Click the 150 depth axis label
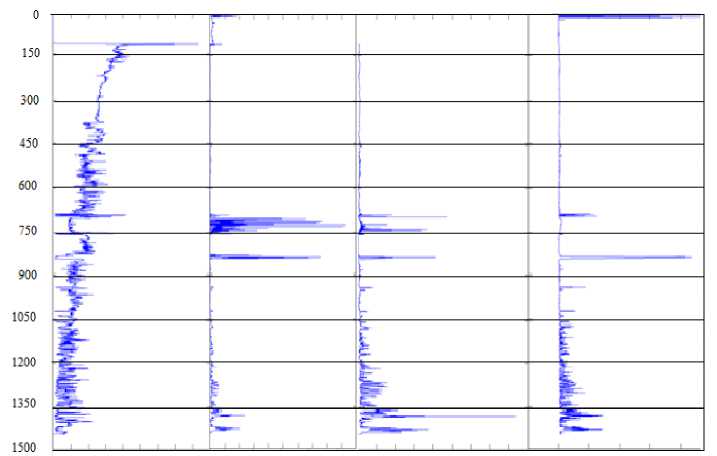The image size is (717, 456). [31, 53]
